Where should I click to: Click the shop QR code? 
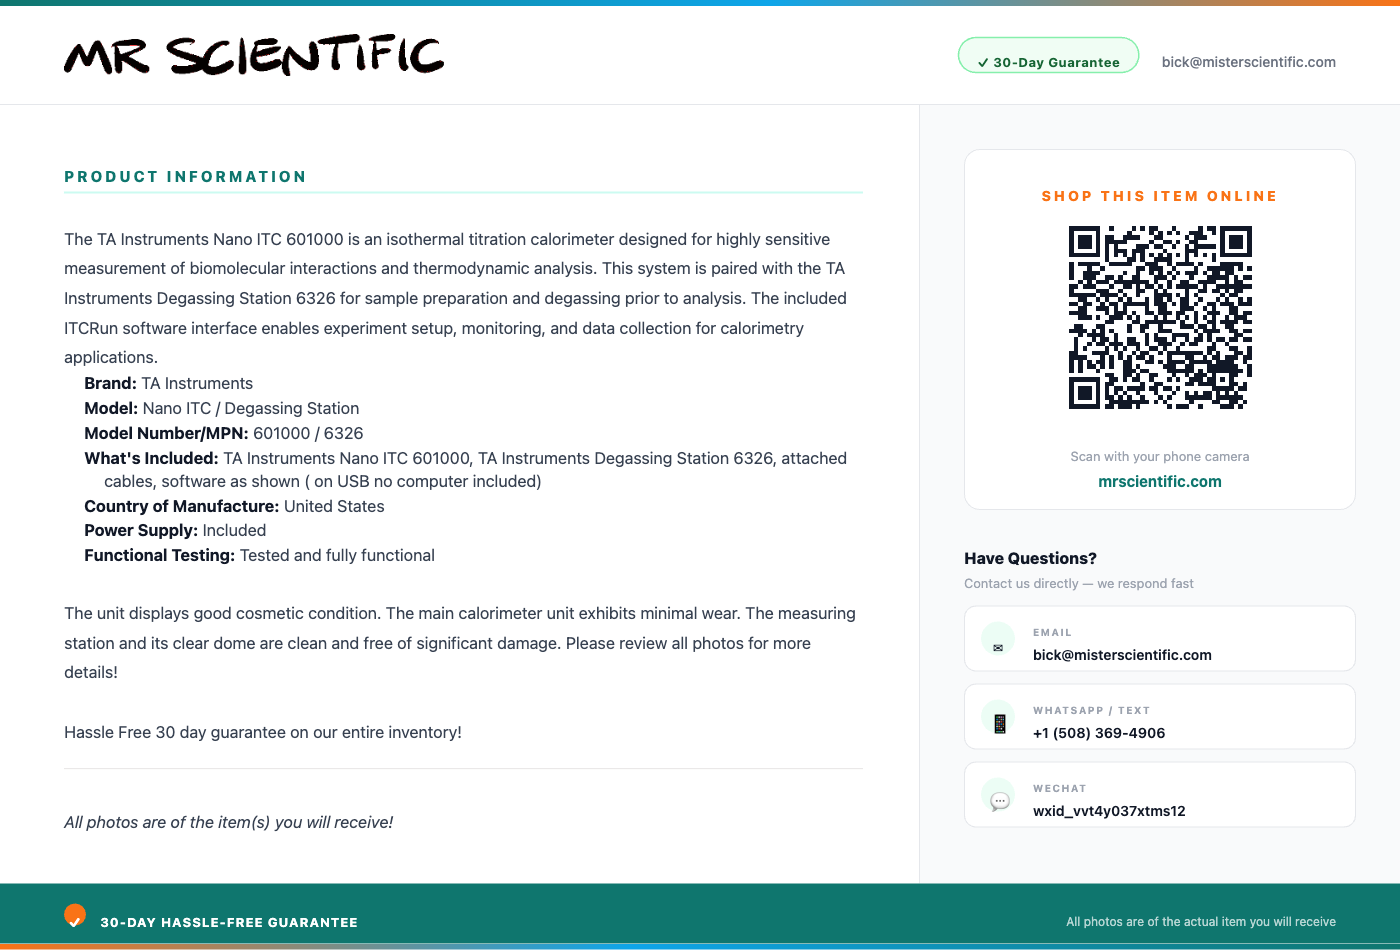point(1160,318)
